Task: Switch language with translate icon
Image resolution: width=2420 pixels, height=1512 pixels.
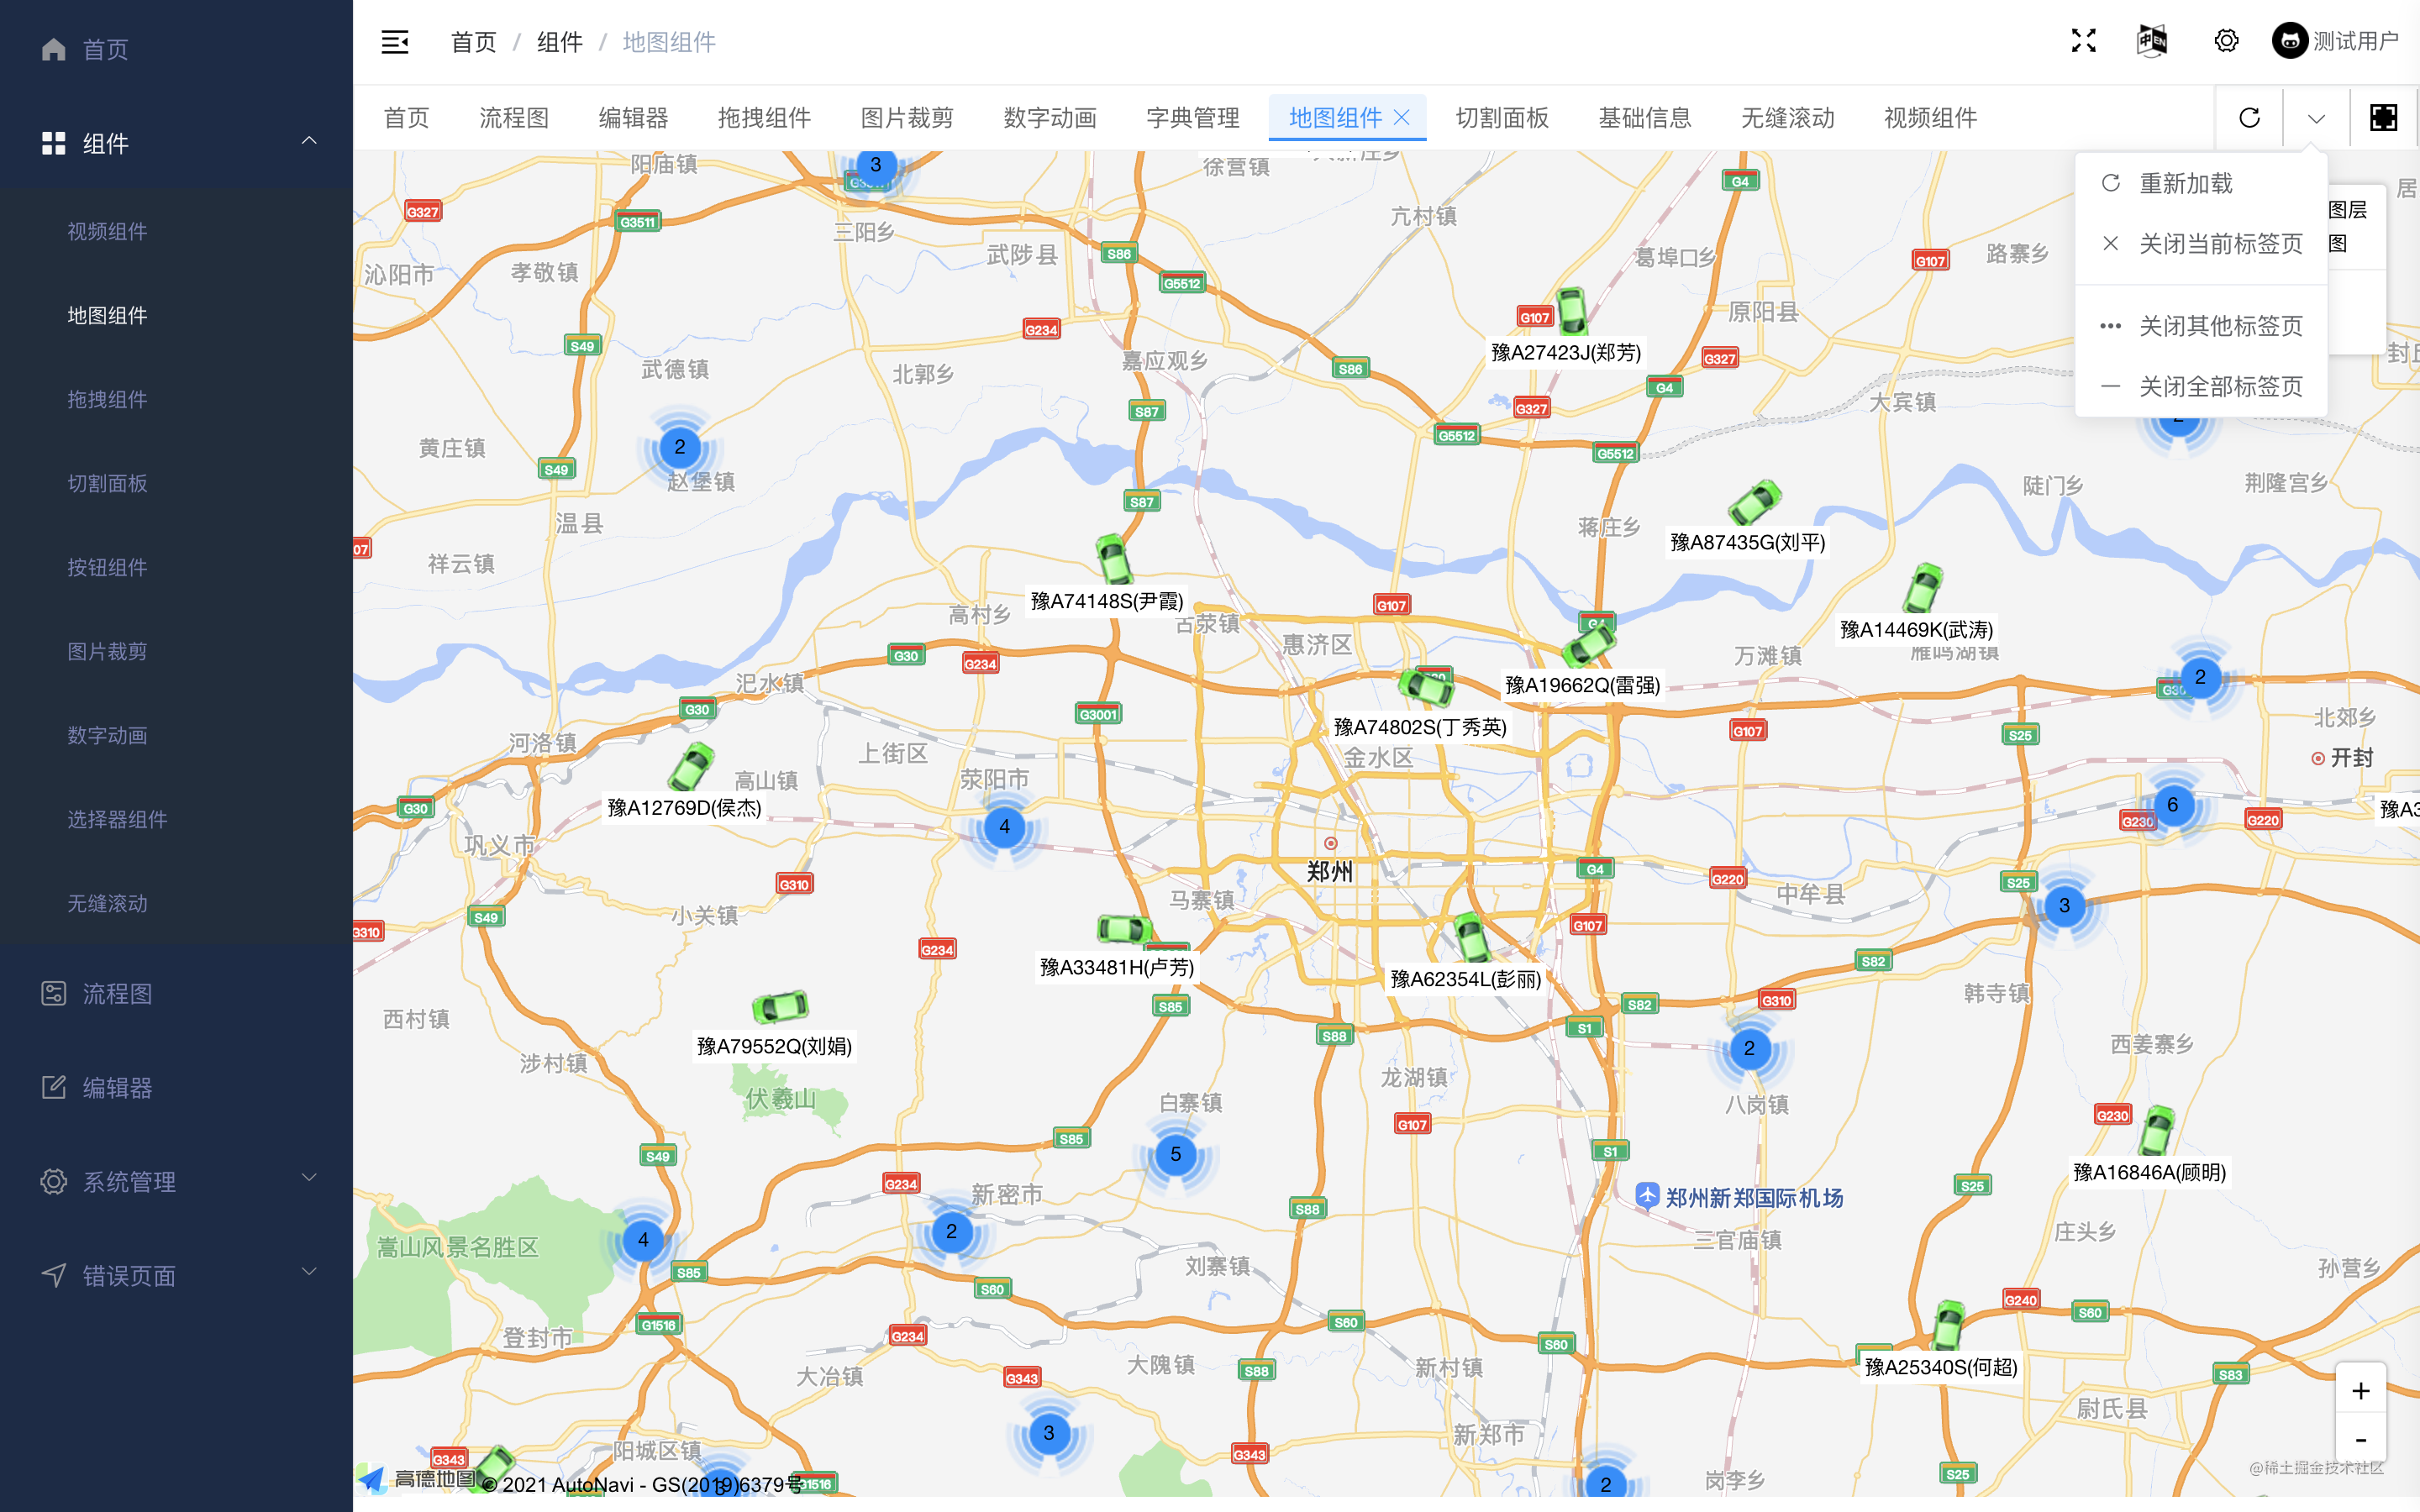Action: [2152, 41]
